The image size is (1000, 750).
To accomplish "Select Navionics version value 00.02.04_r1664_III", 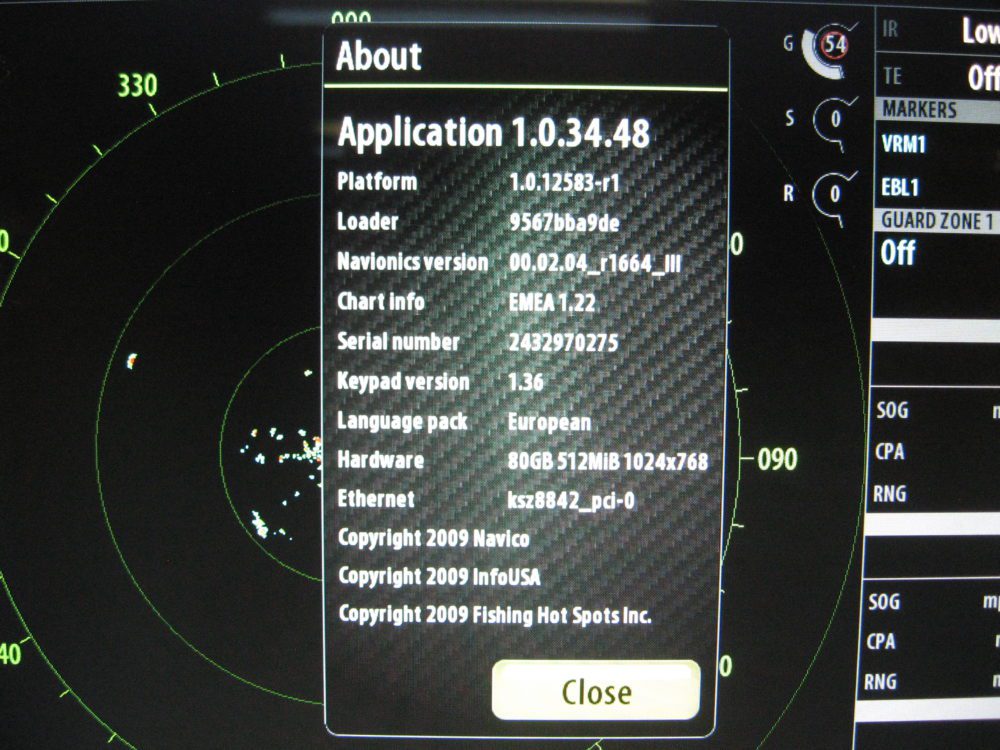I will pyautogui.click(x=595, y=262).
